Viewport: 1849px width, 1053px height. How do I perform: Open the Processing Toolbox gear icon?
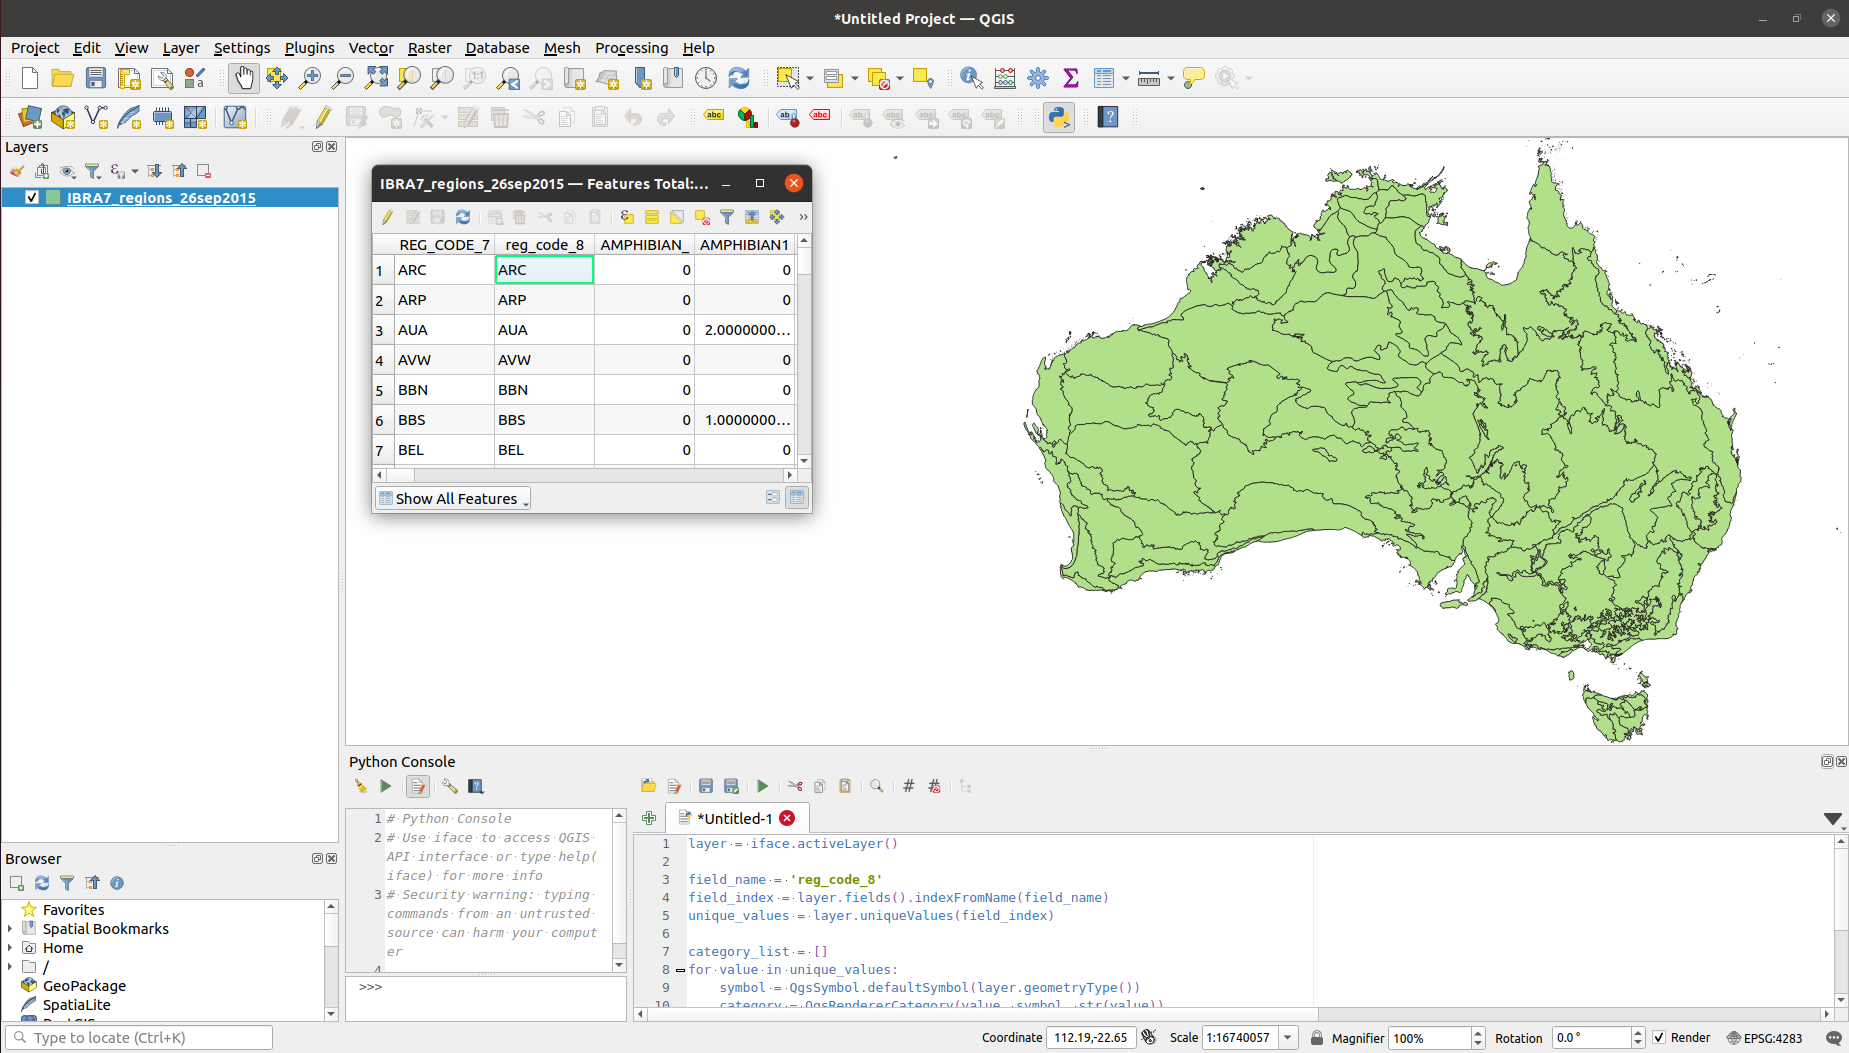coord(1038,78)
